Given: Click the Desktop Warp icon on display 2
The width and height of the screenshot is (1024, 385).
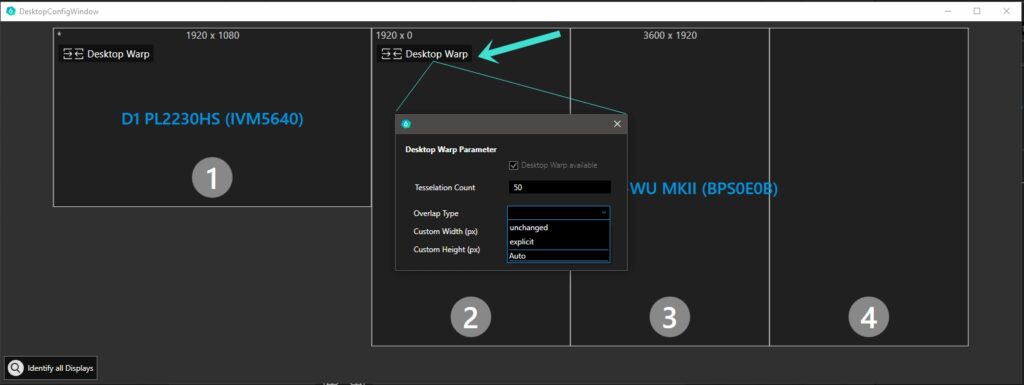Looking at the screenshot, I should click(x=391, y=54).
